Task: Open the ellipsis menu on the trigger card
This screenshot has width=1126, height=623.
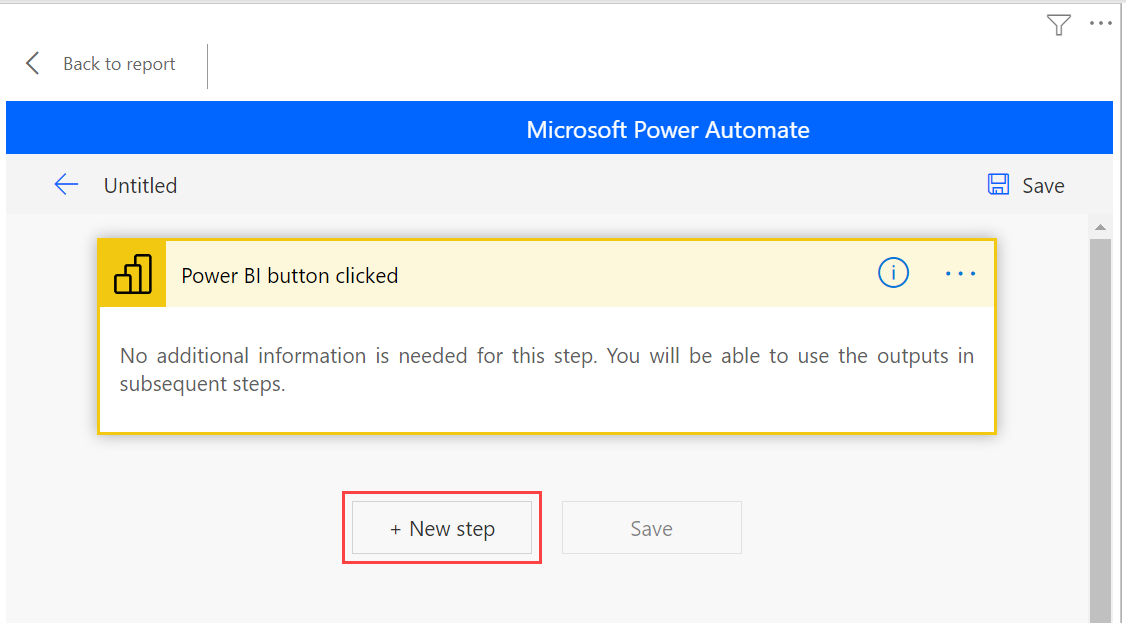Action: point(959,272)
